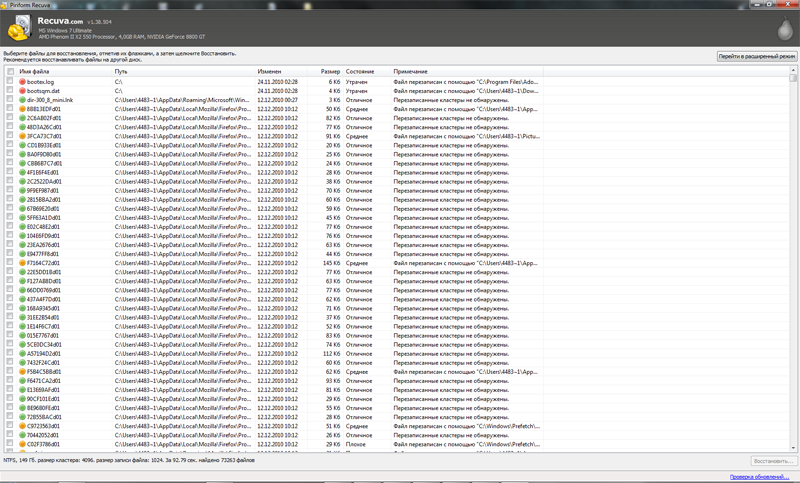This screenshot has width=800, height=483.
Task: Select the file name 1E14F6C7d01
Action: point(43,326)
